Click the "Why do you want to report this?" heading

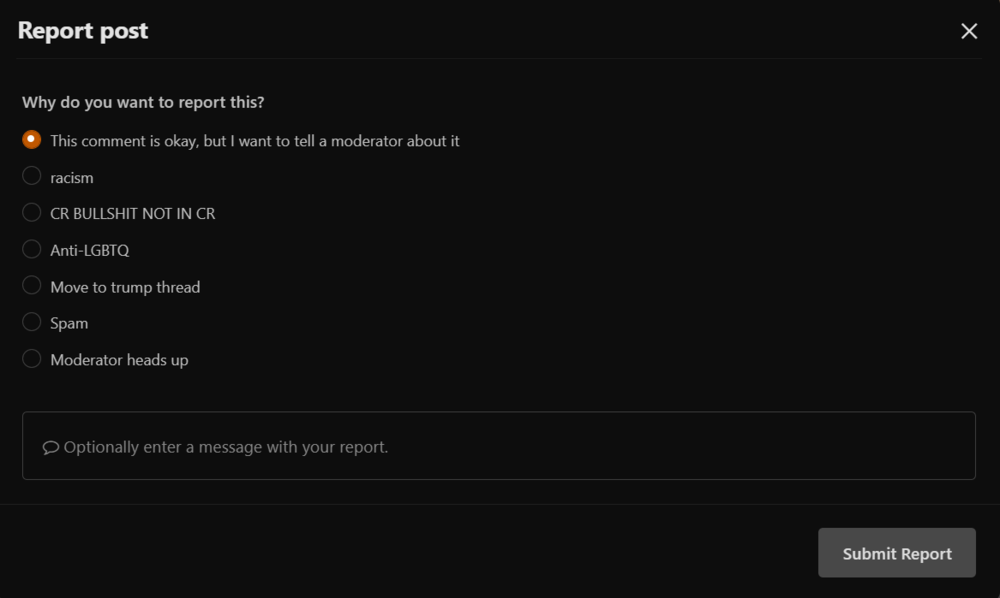tap(143, 102)
